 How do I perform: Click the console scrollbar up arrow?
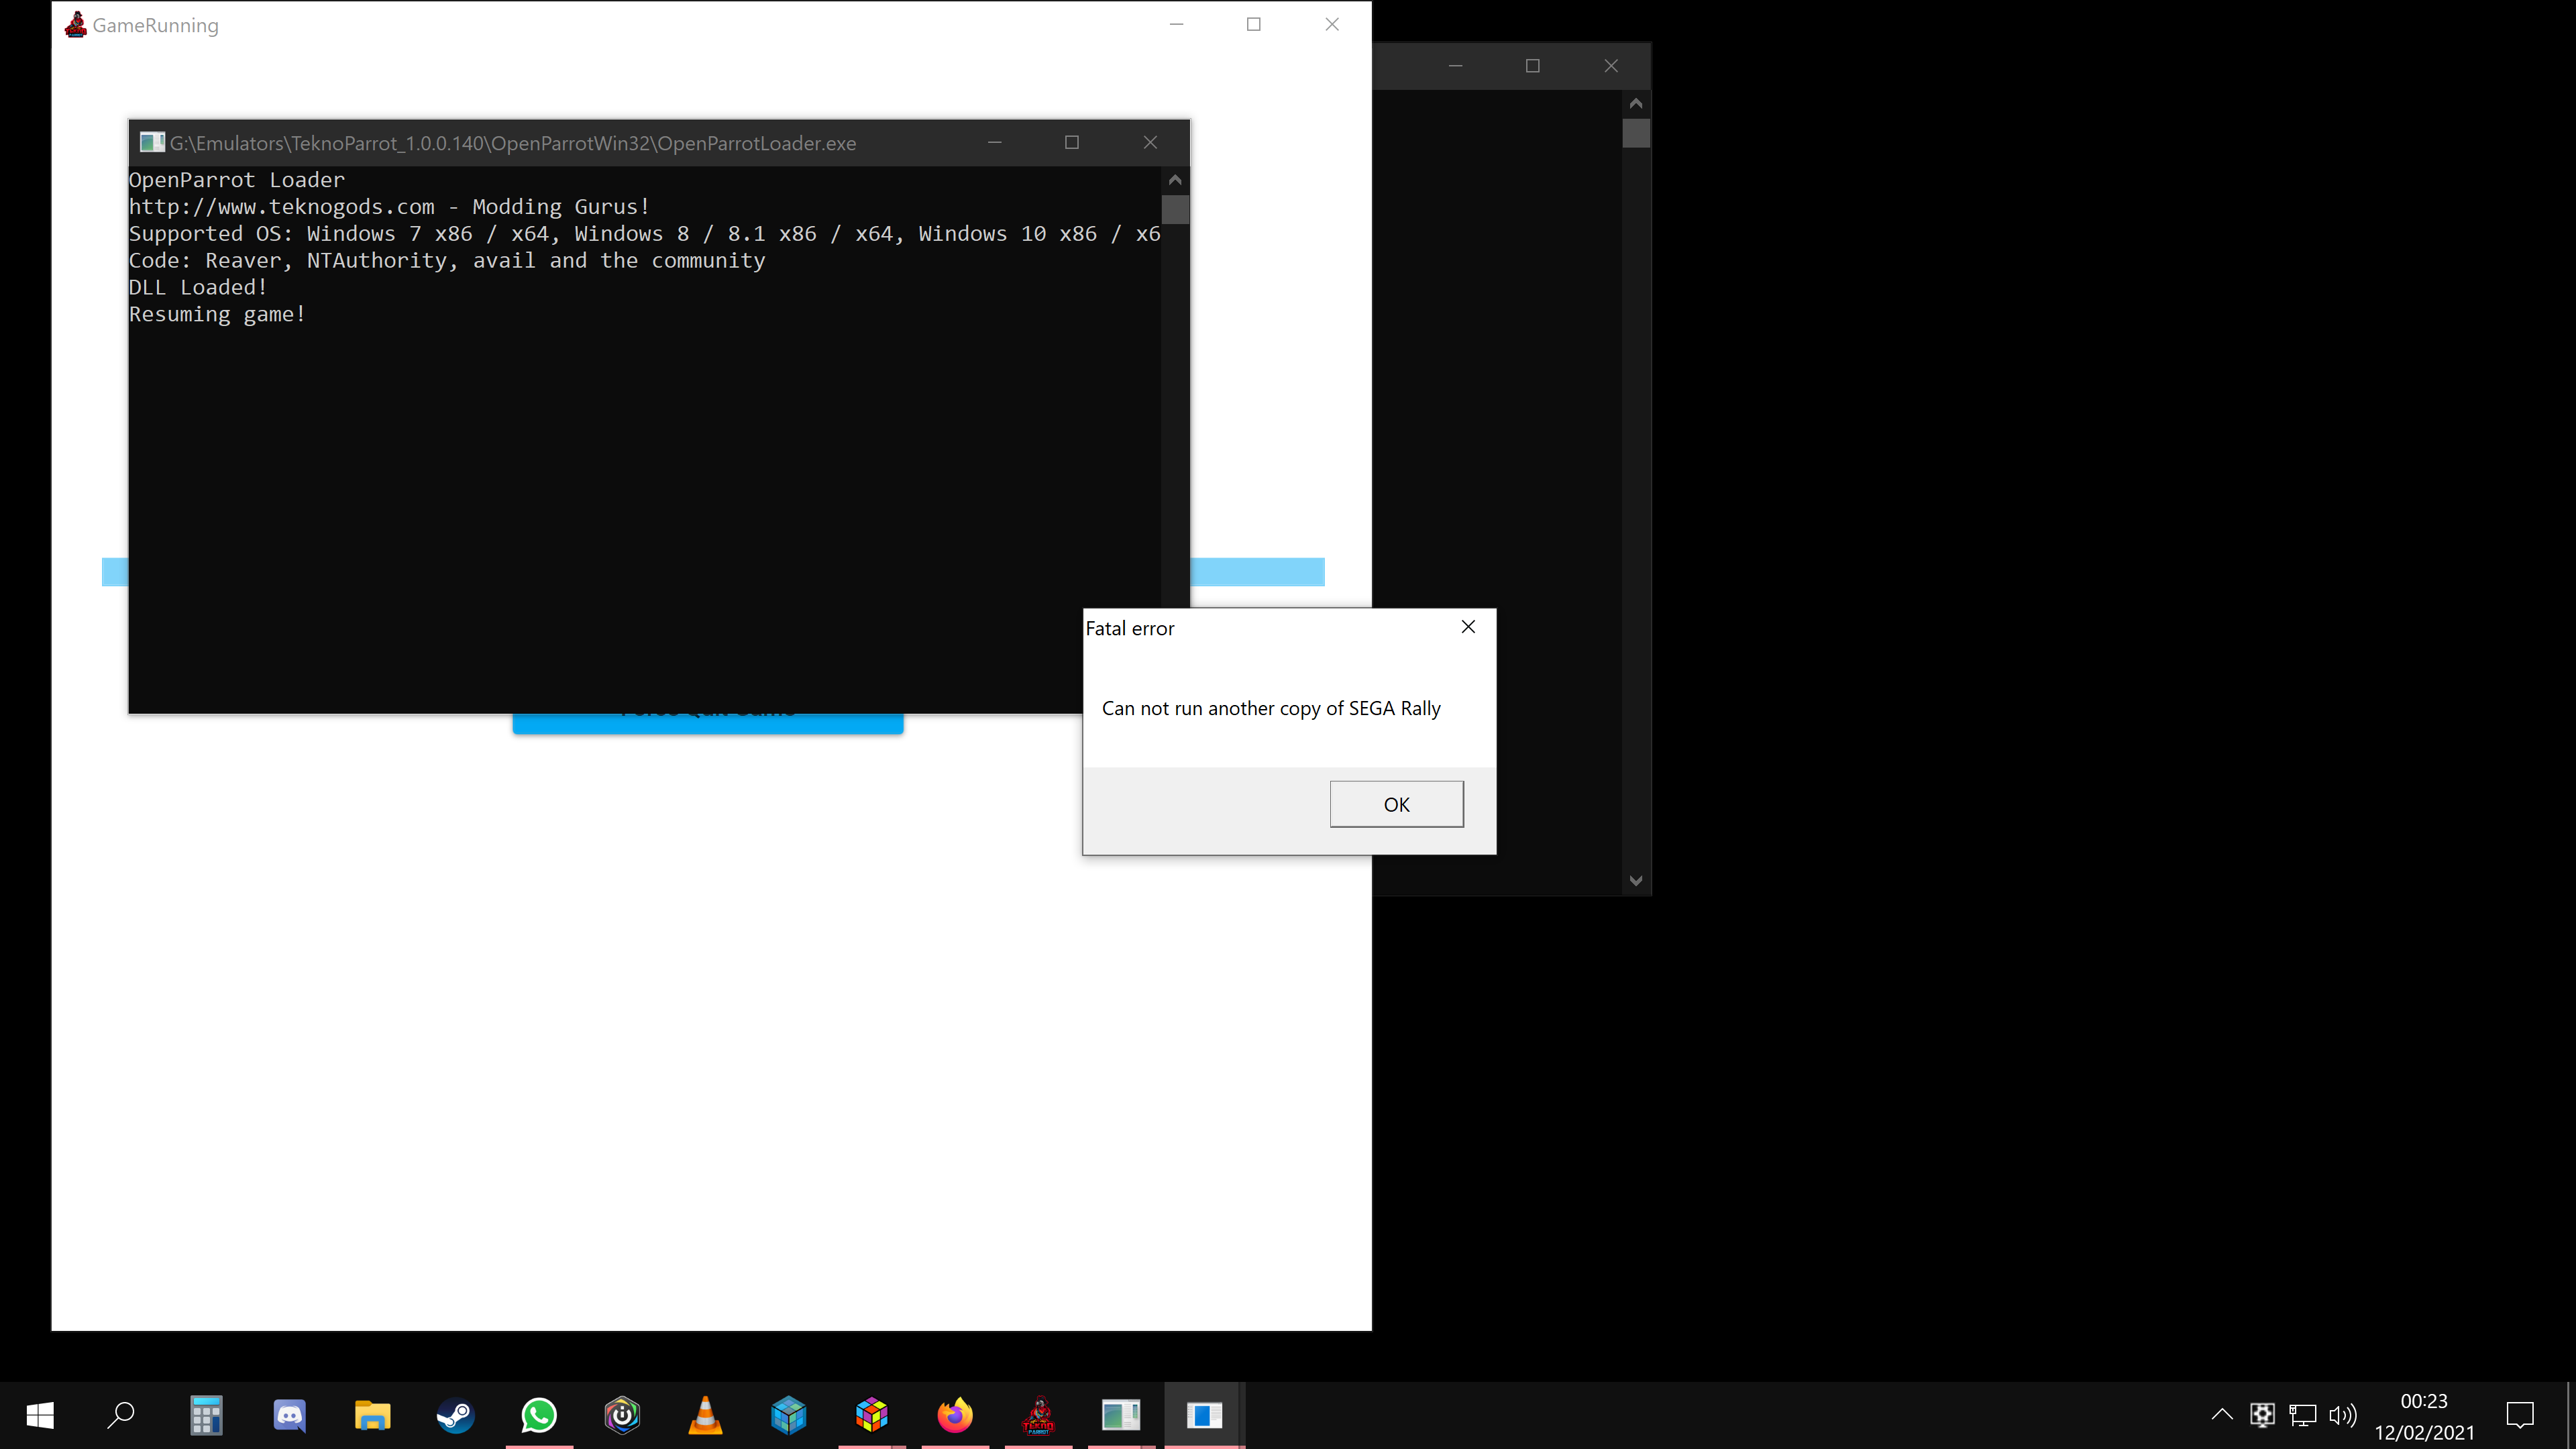pyautogui.click(x=1175, y=180)
